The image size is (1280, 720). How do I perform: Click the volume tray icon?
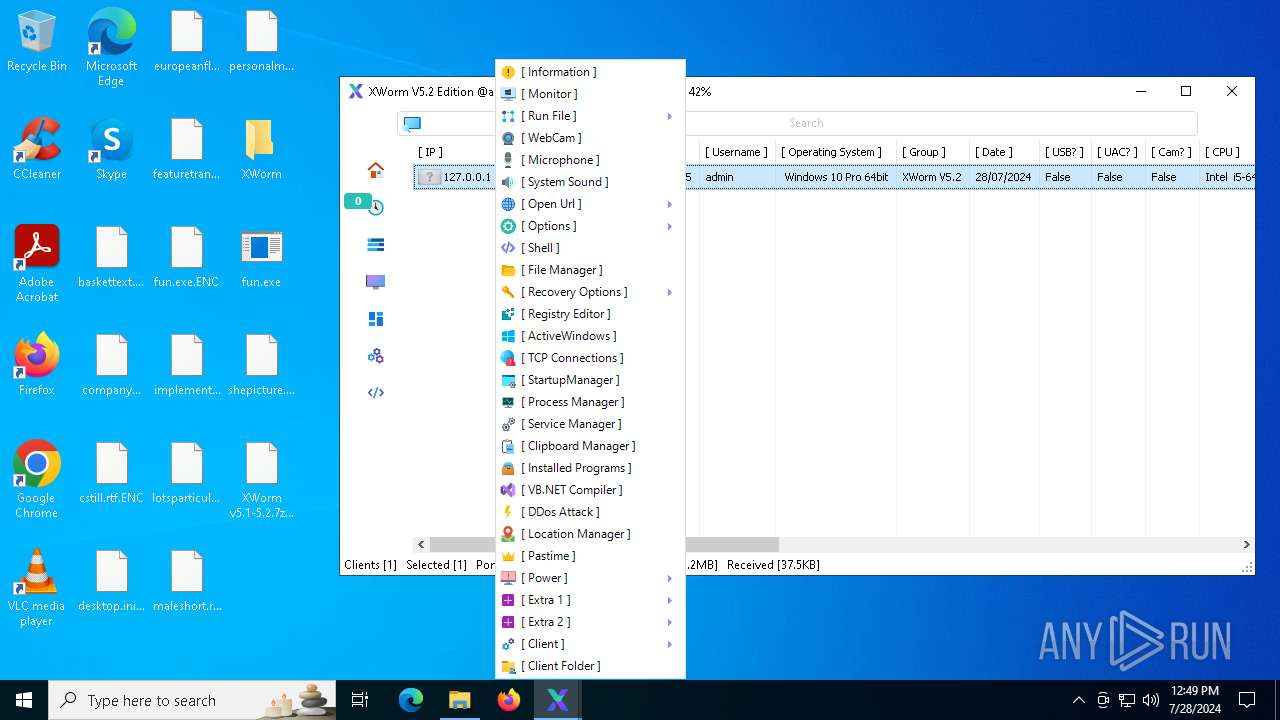[x=1151, y=700]
